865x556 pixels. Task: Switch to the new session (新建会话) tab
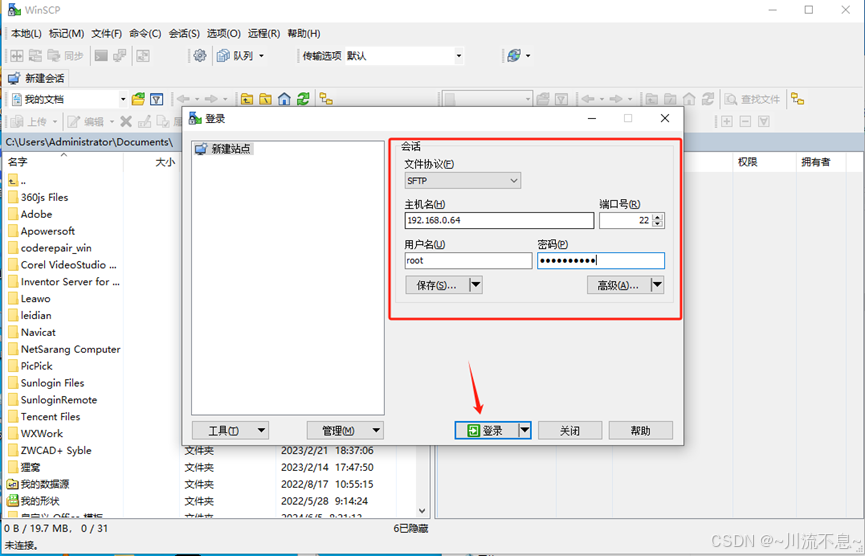[x=37, y=78]
